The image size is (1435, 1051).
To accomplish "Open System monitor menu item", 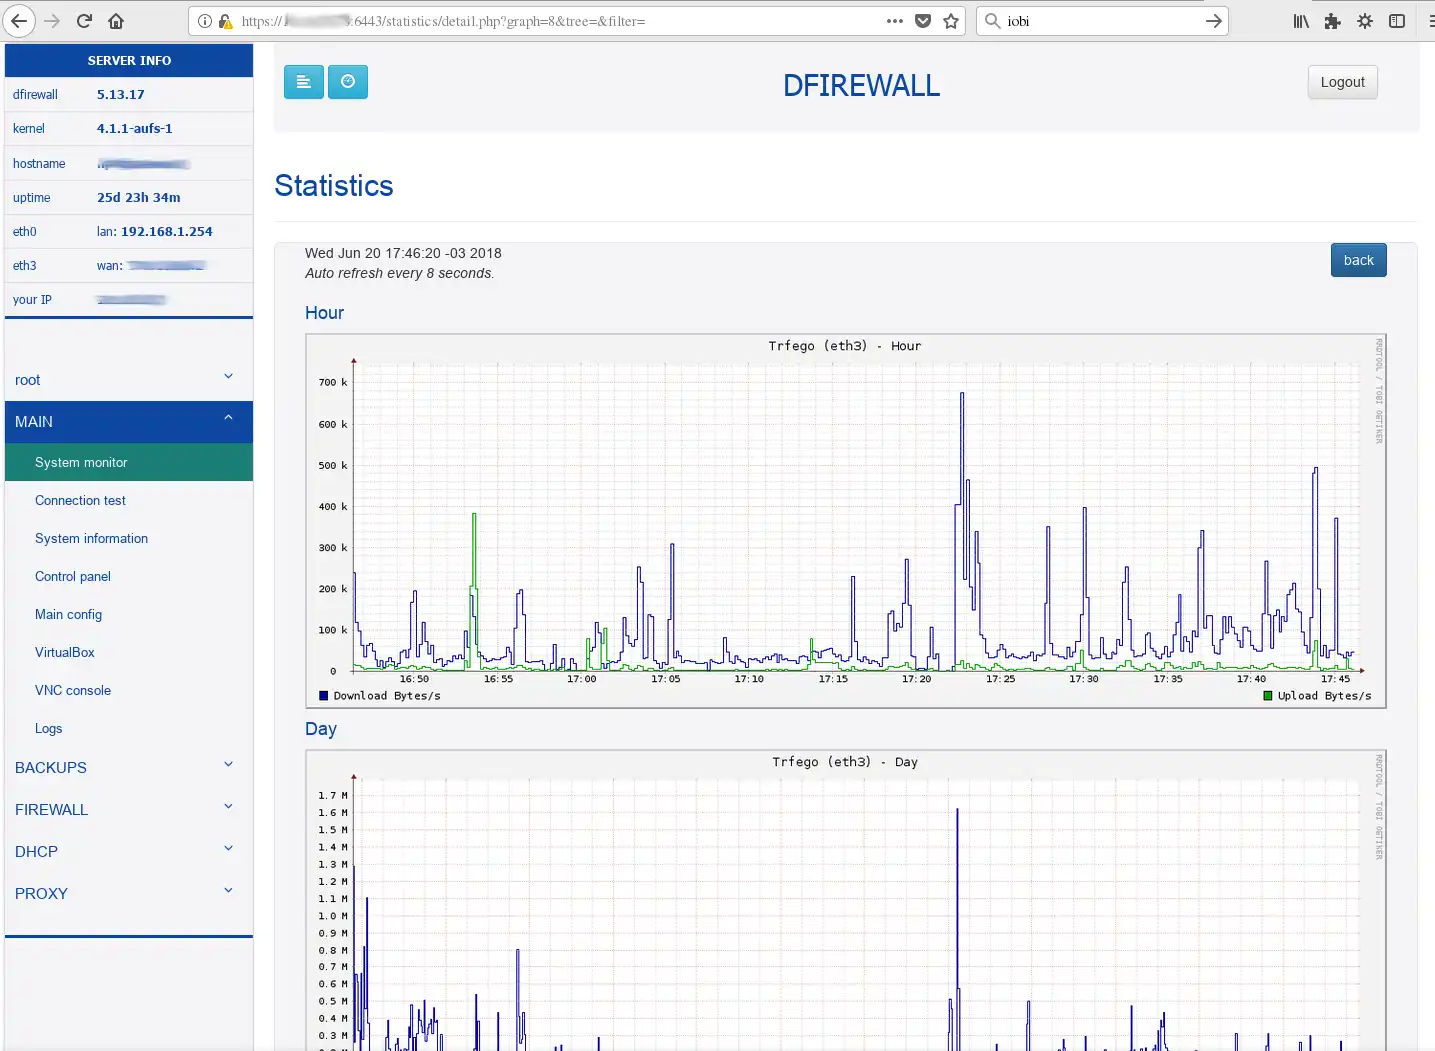I will tap(129, 462).
